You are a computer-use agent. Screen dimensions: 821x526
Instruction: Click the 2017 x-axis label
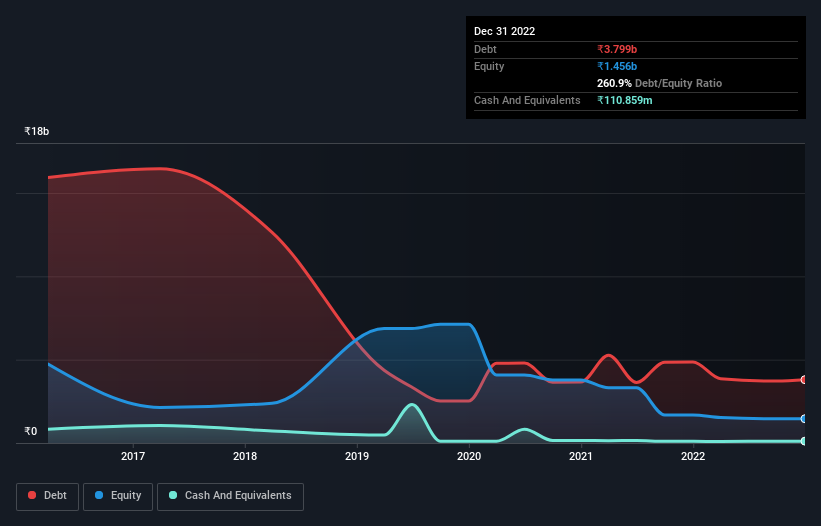click(x=133, y=456)
